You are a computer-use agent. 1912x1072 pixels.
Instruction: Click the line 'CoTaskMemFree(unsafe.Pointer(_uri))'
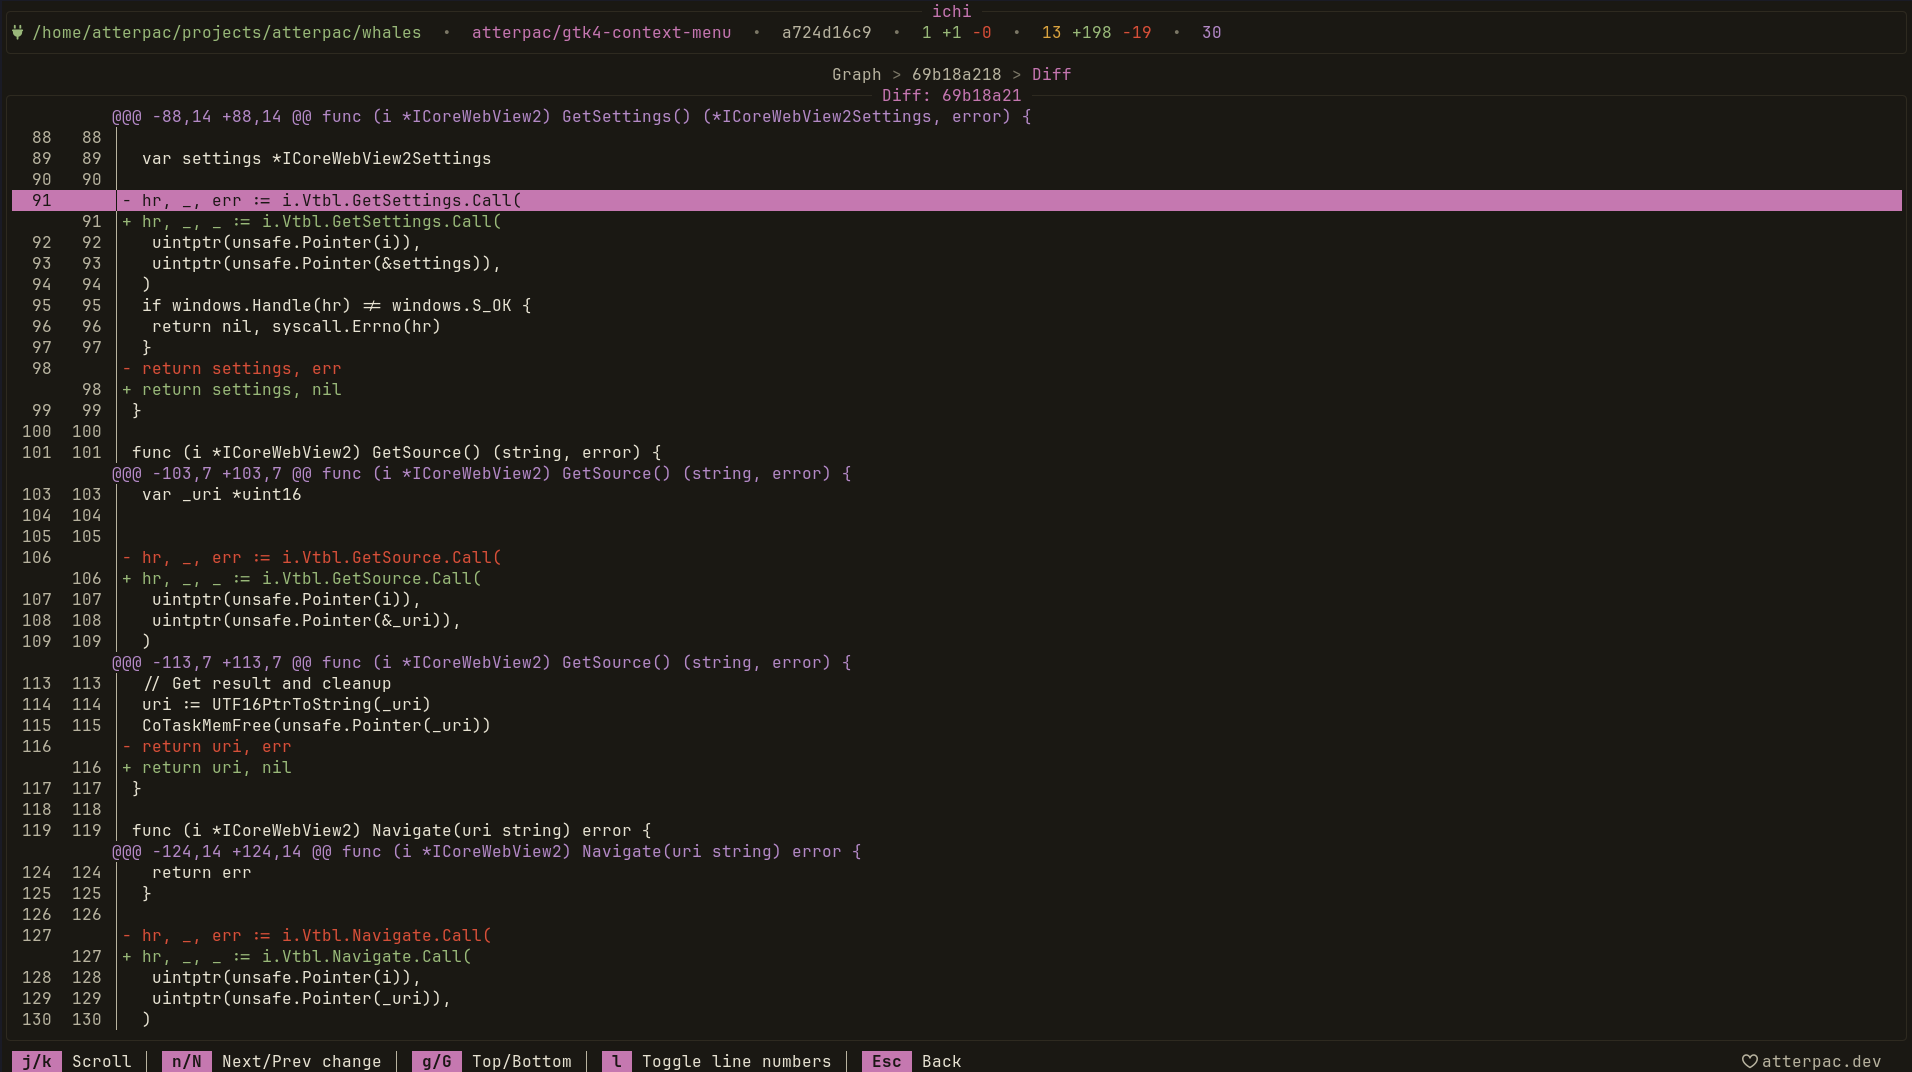316,725
